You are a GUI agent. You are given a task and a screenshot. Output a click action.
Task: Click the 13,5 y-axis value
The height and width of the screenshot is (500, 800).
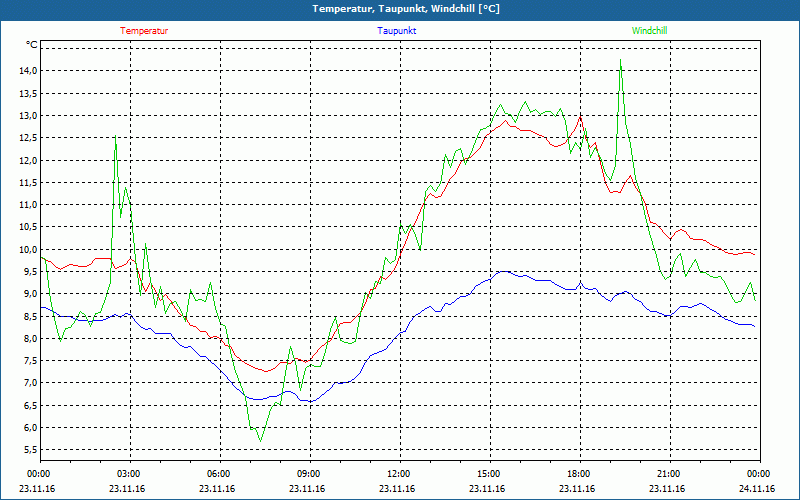click(29, 93)
